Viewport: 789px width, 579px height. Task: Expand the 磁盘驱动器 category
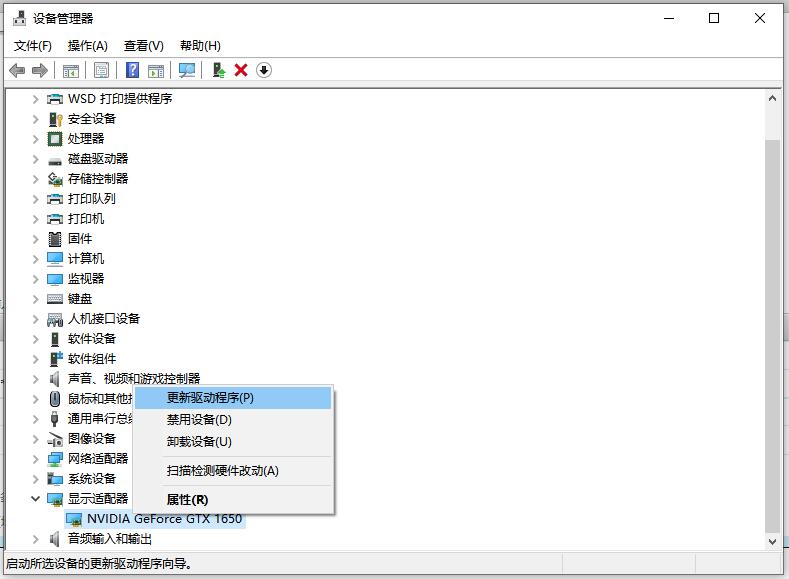(x=36, y=158)
